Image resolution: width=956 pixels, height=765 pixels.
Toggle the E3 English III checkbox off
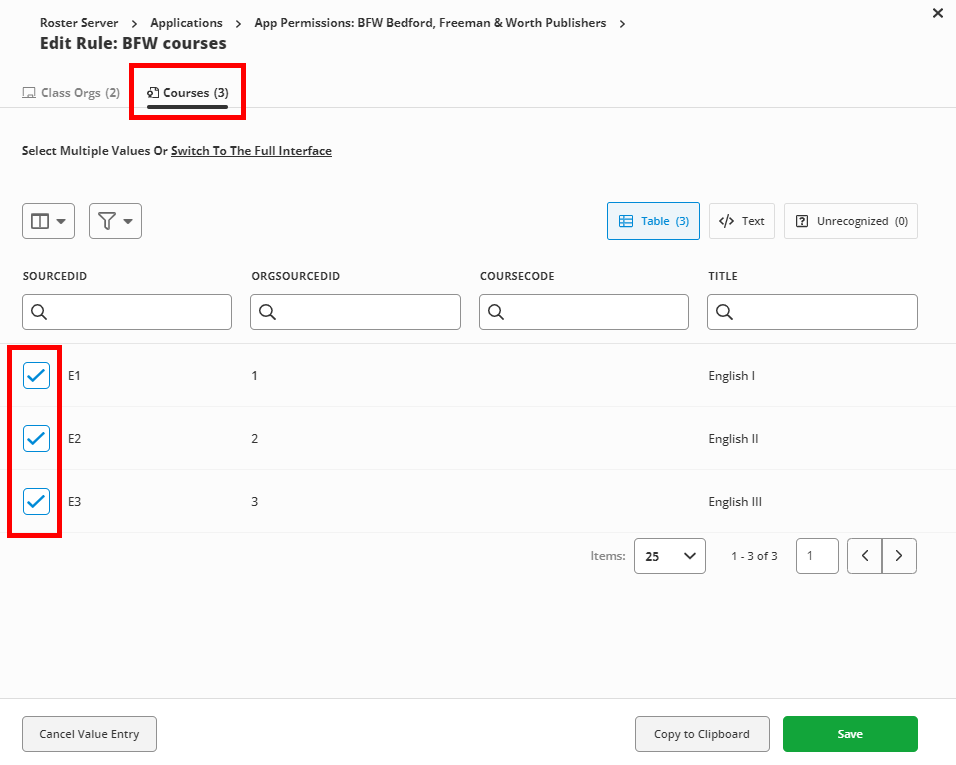tap(36, 501)
